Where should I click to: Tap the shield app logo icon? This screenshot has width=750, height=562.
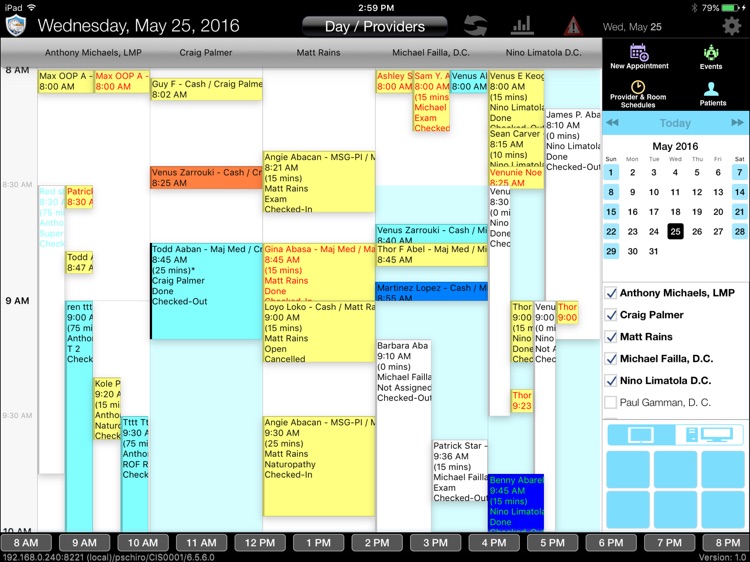coord(15,25)
